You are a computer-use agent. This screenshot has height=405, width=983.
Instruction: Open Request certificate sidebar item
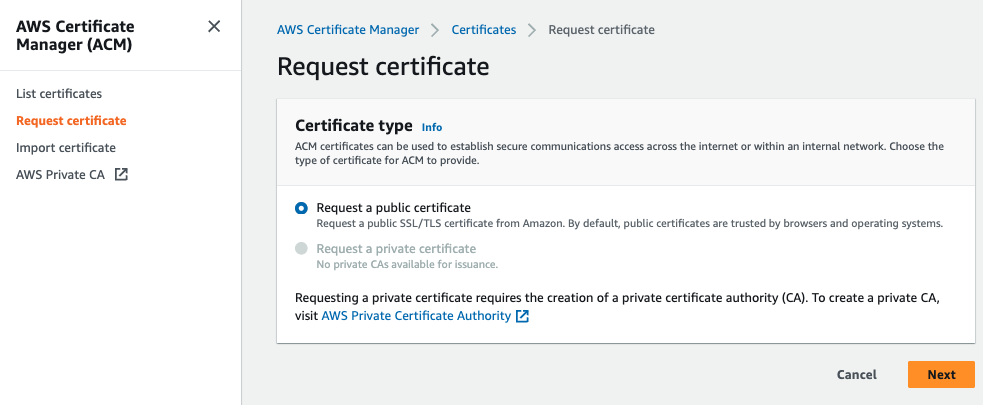(71, 121)
